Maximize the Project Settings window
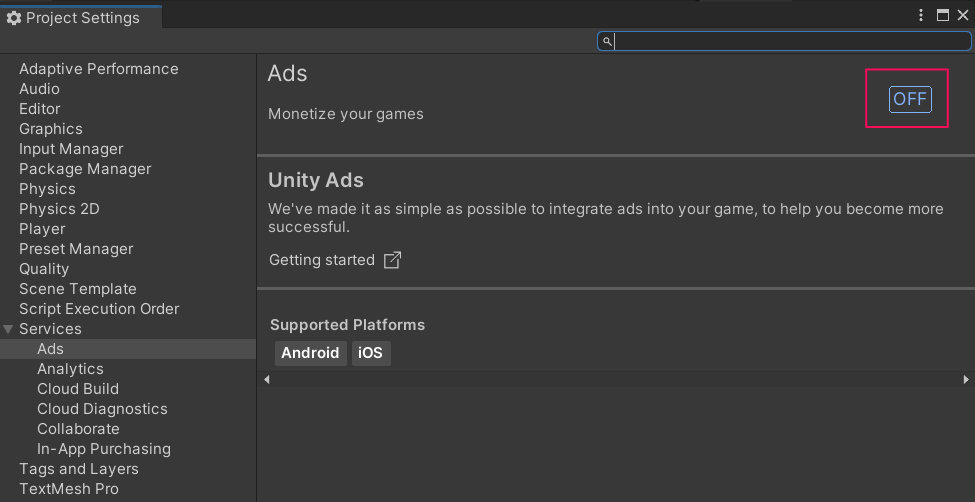 [943, 16]
